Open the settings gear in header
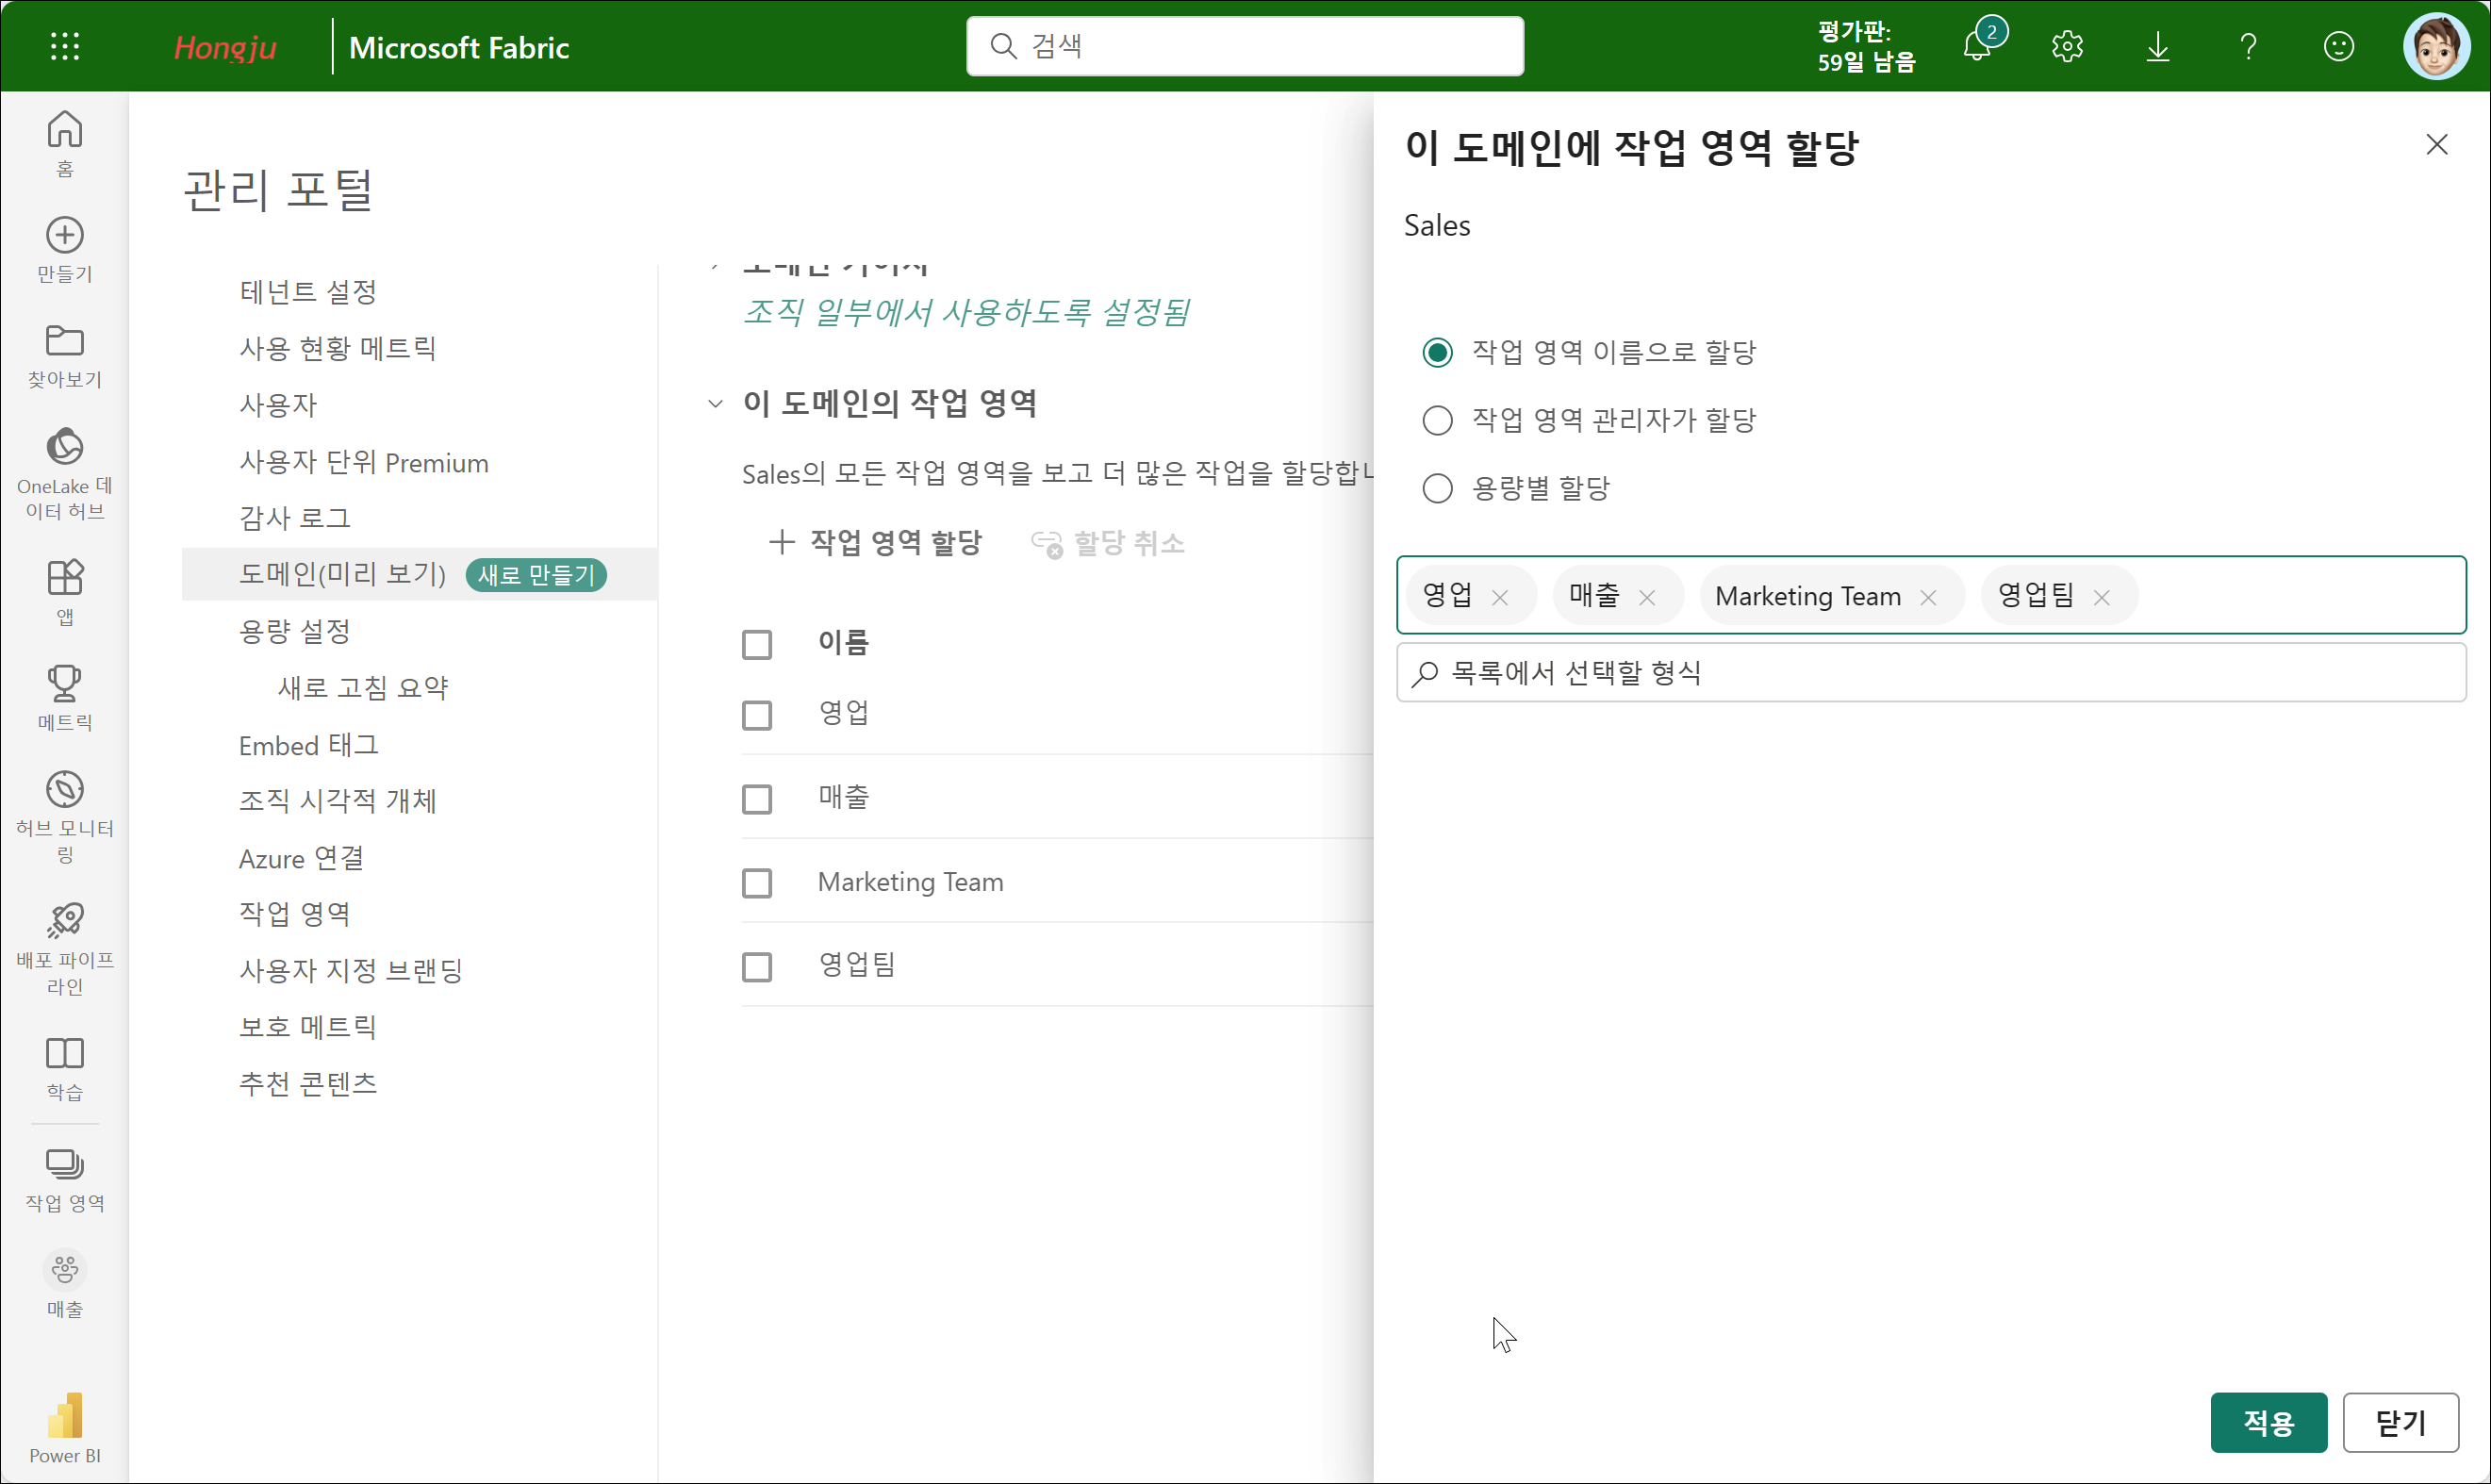 pos(2067,47)
